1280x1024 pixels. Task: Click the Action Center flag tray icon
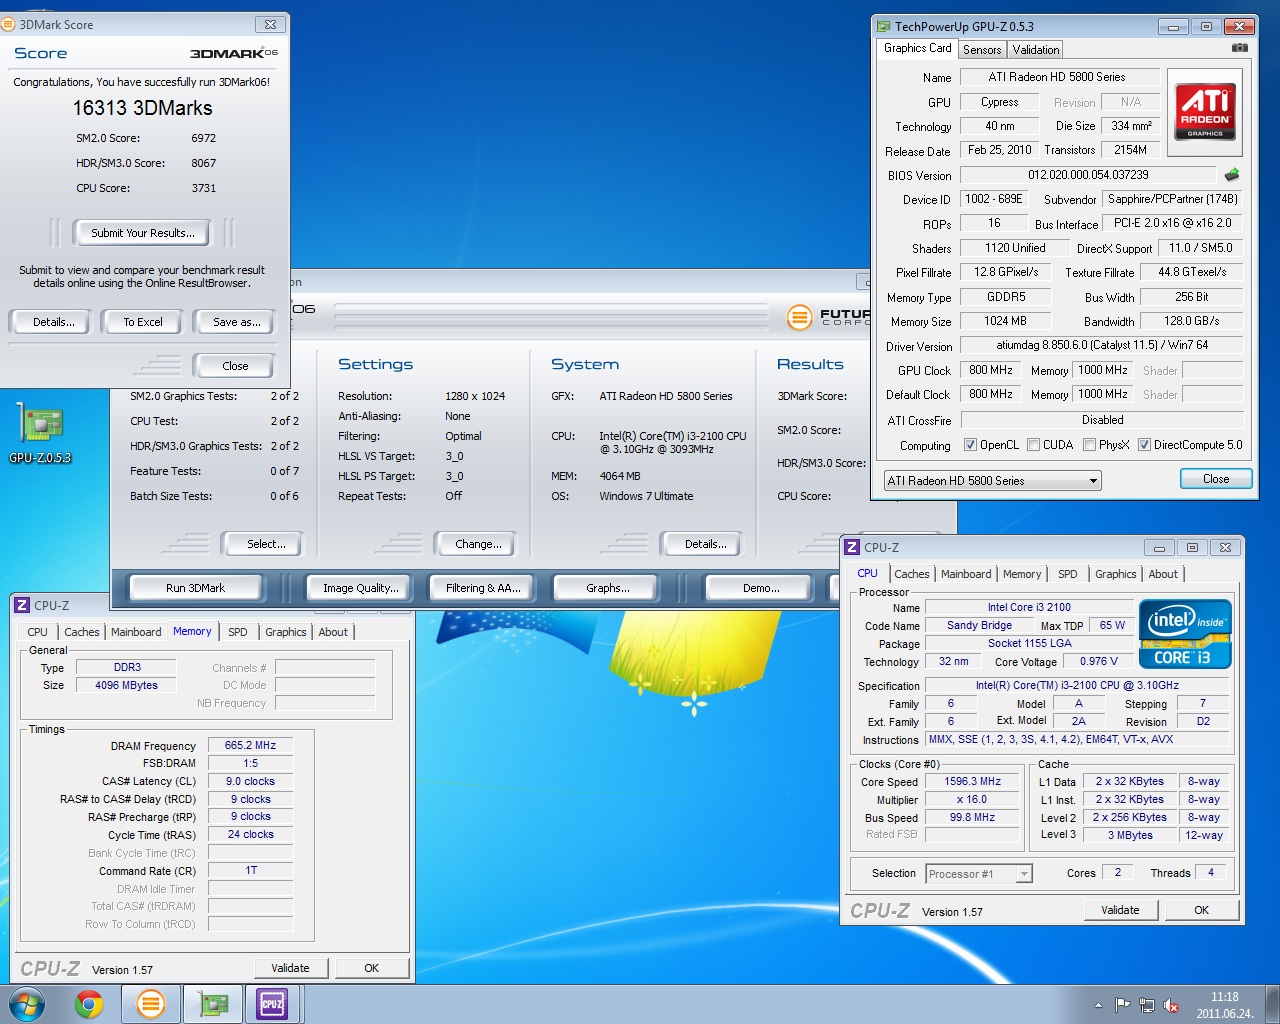pyautogui.click(x=1122, y=1006)
